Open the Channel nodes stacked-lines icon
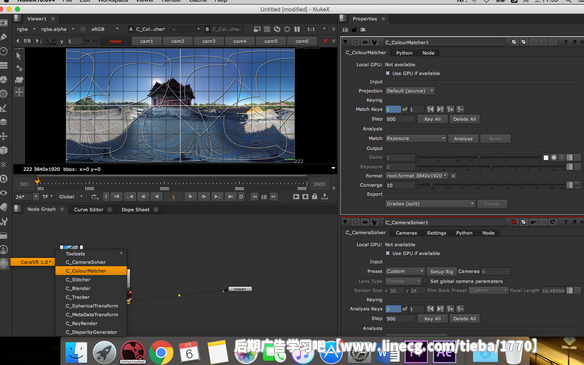This screenshot has width=584, height=365. 4,66
